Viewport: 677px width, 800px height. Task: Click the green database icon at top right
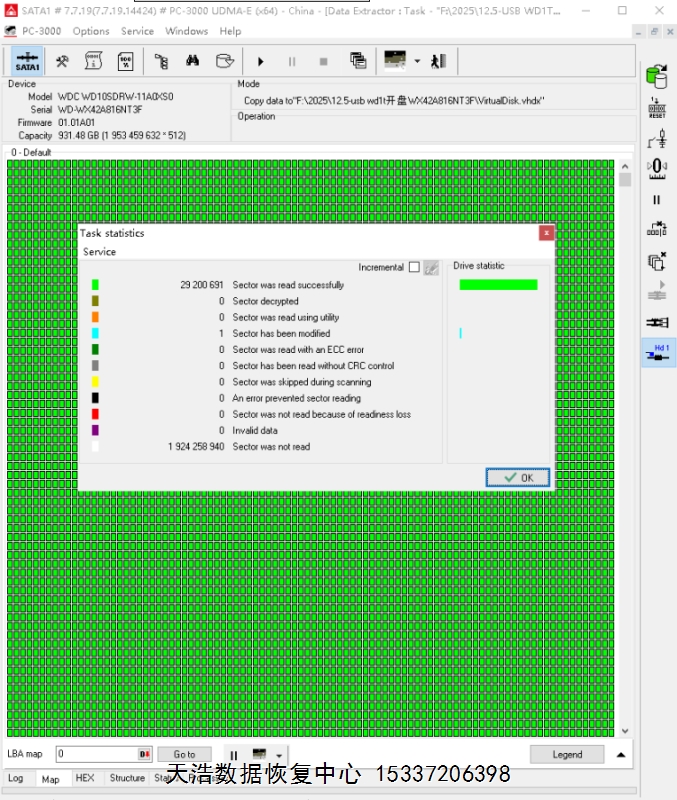click(657, 76)
